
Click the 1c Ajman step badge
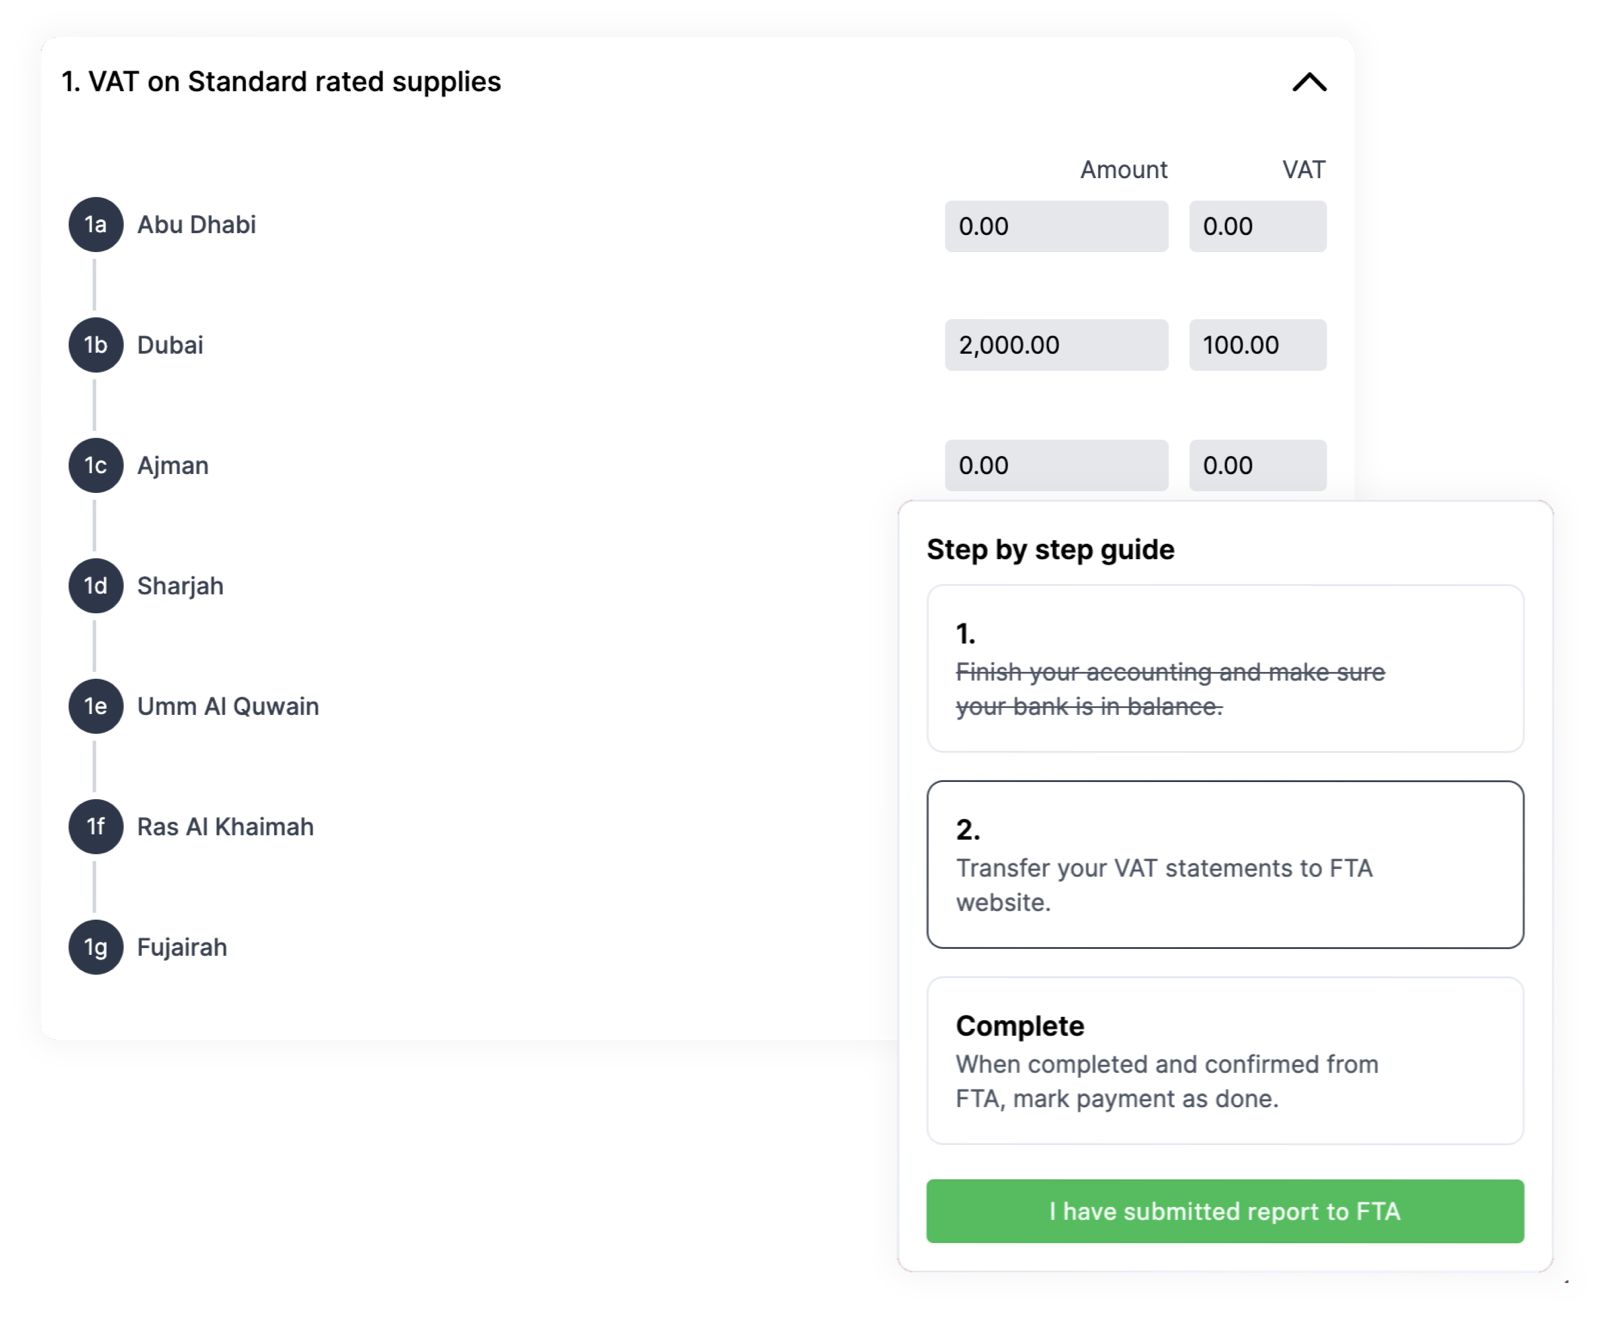(95, 465)
